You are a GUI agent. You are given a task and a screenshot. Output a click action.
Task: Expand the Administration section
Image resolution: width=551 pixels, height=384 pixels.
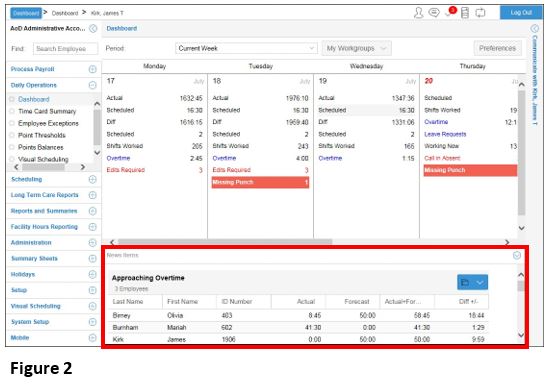[92, 243]
